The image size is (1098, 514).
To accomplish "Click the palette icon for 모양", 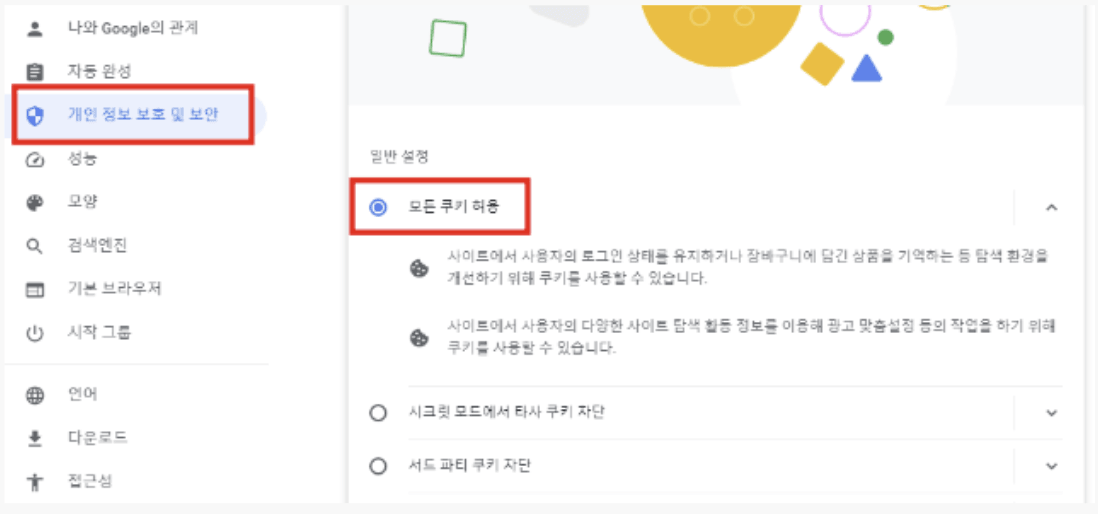I will point(35,203).
